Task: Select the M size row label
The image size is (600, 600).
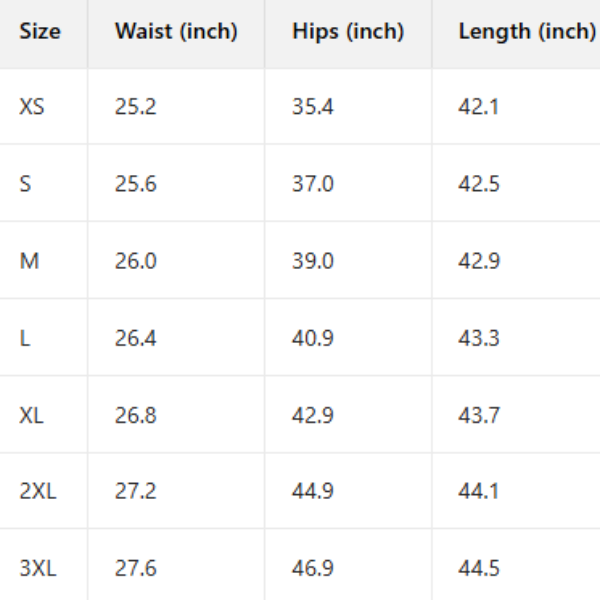Action: point(29,261)
